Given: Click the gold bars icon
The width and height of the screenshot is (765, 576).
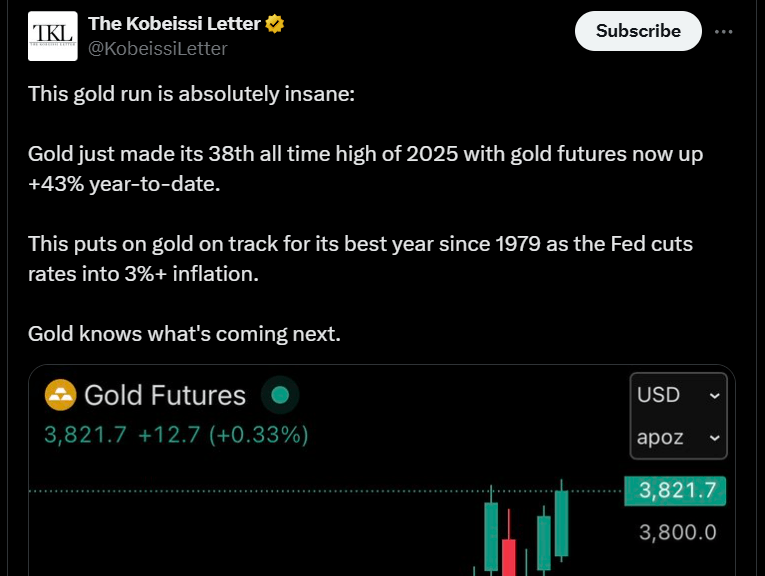Looking at the screenshot, I should [x=60, y=395].
